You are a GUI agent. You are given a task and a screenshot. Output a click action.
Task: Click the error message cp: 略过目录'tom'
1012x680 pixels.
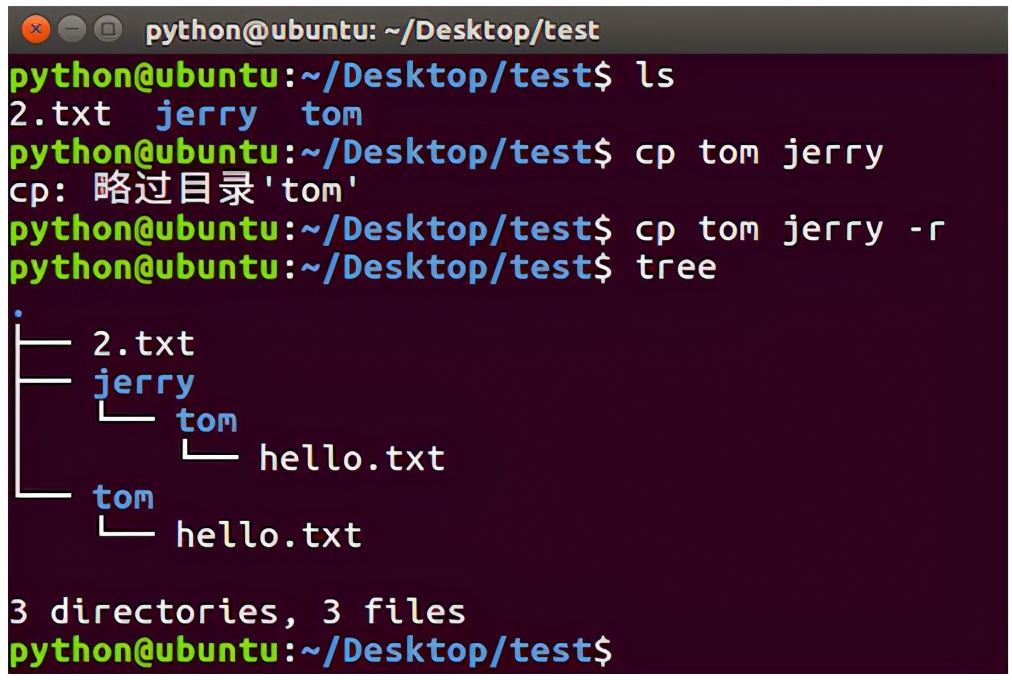(183, 190)
